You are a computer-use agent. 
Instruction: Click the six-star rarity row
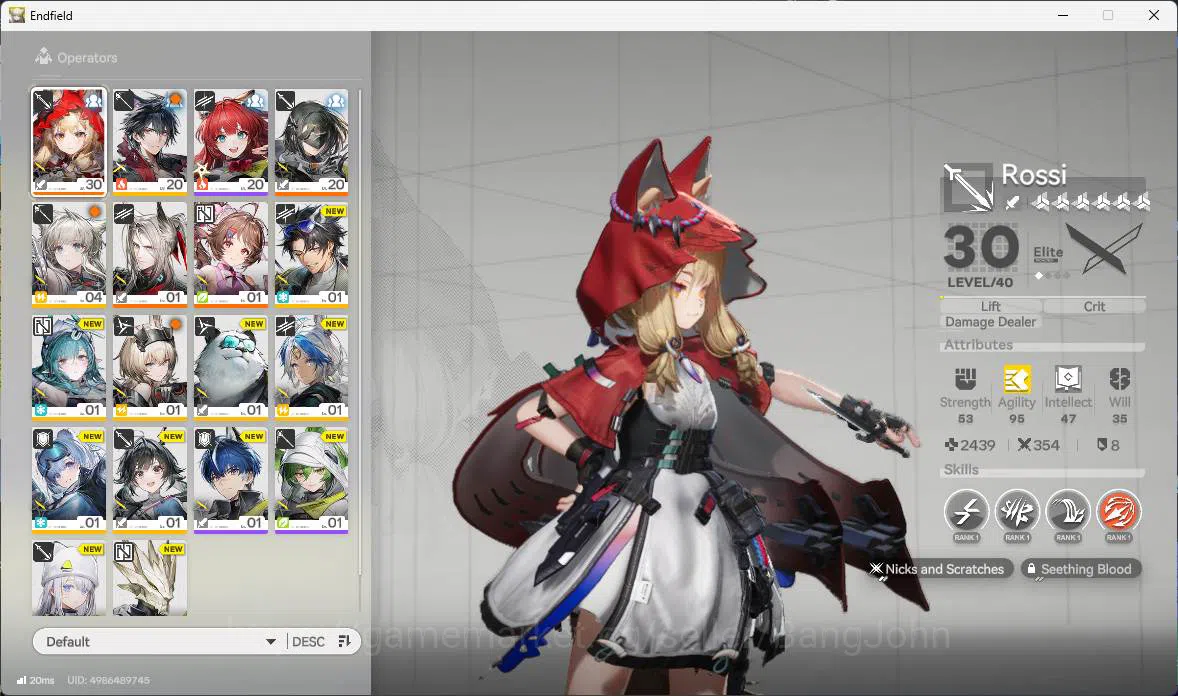pos(1089,201)
